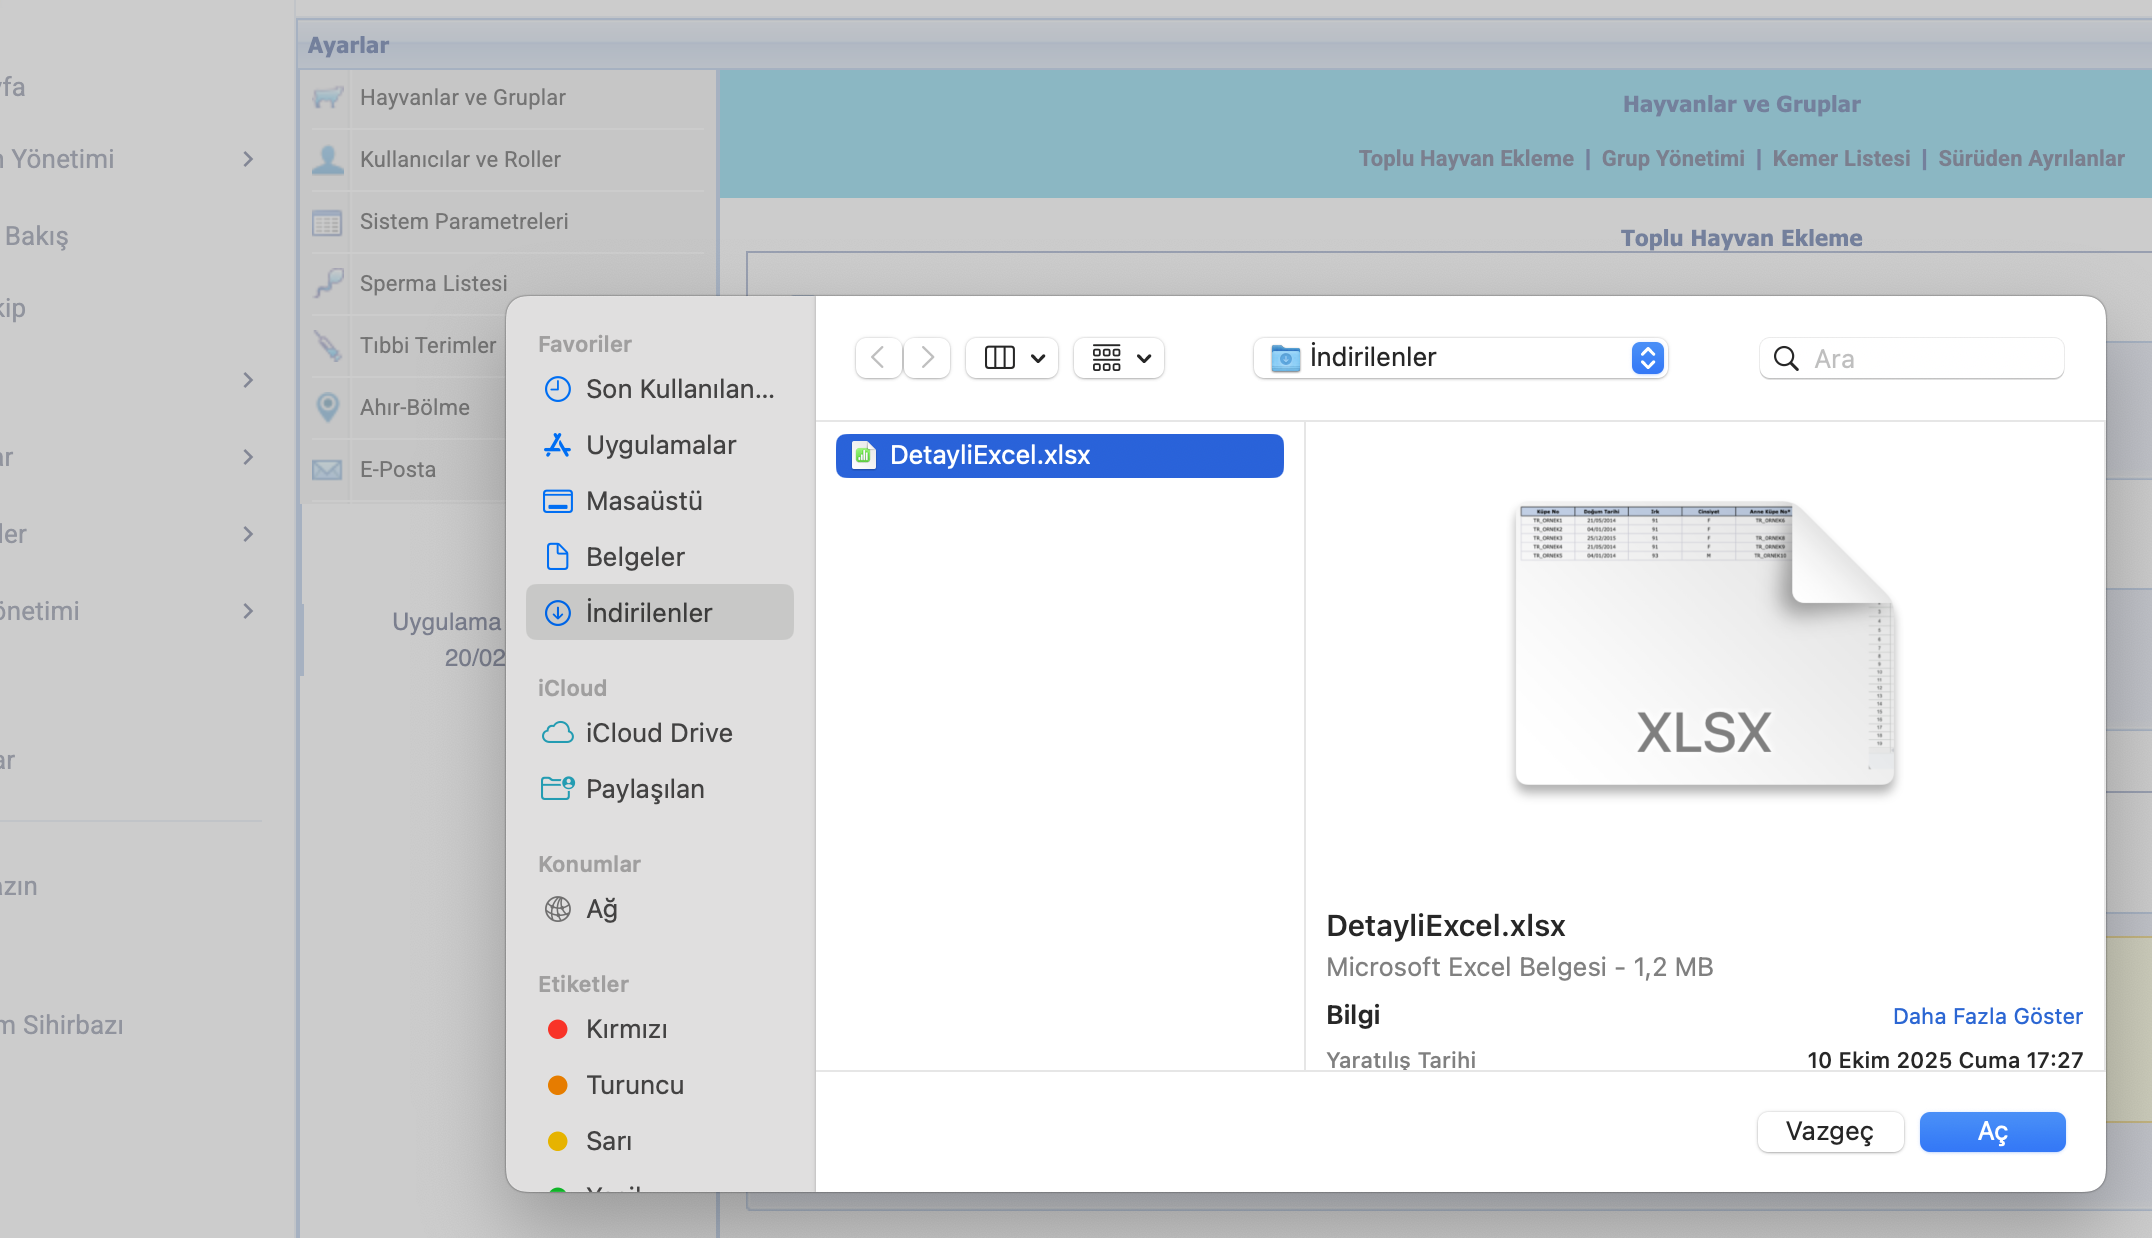Open Masaüstü in sidebar

click(x=644, y=501)
